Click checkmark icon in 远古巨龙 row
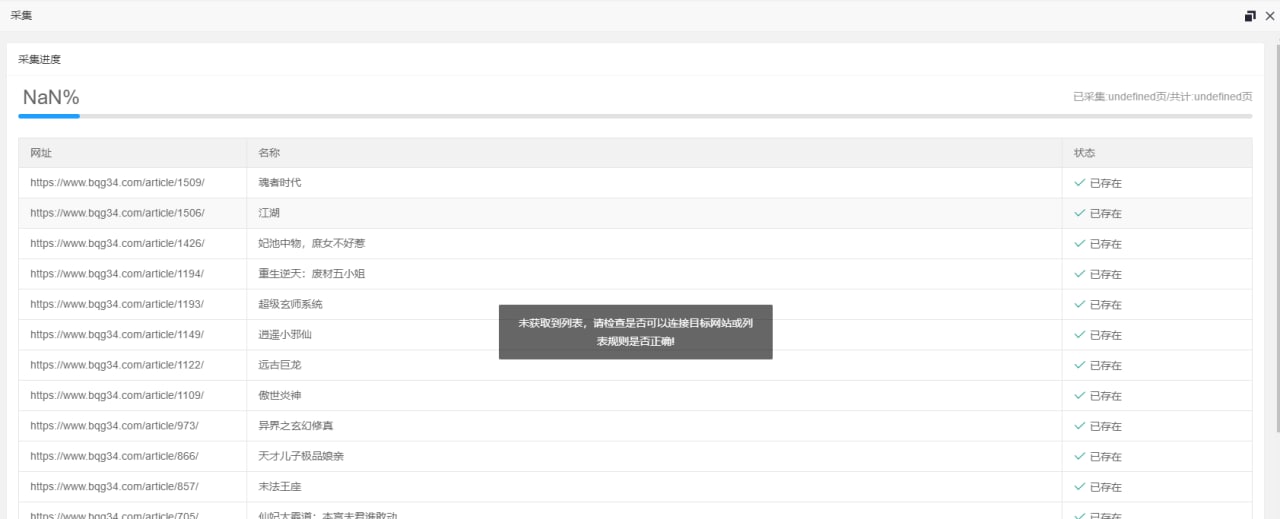This screenshot has width=1280, height=519. 1079,365
